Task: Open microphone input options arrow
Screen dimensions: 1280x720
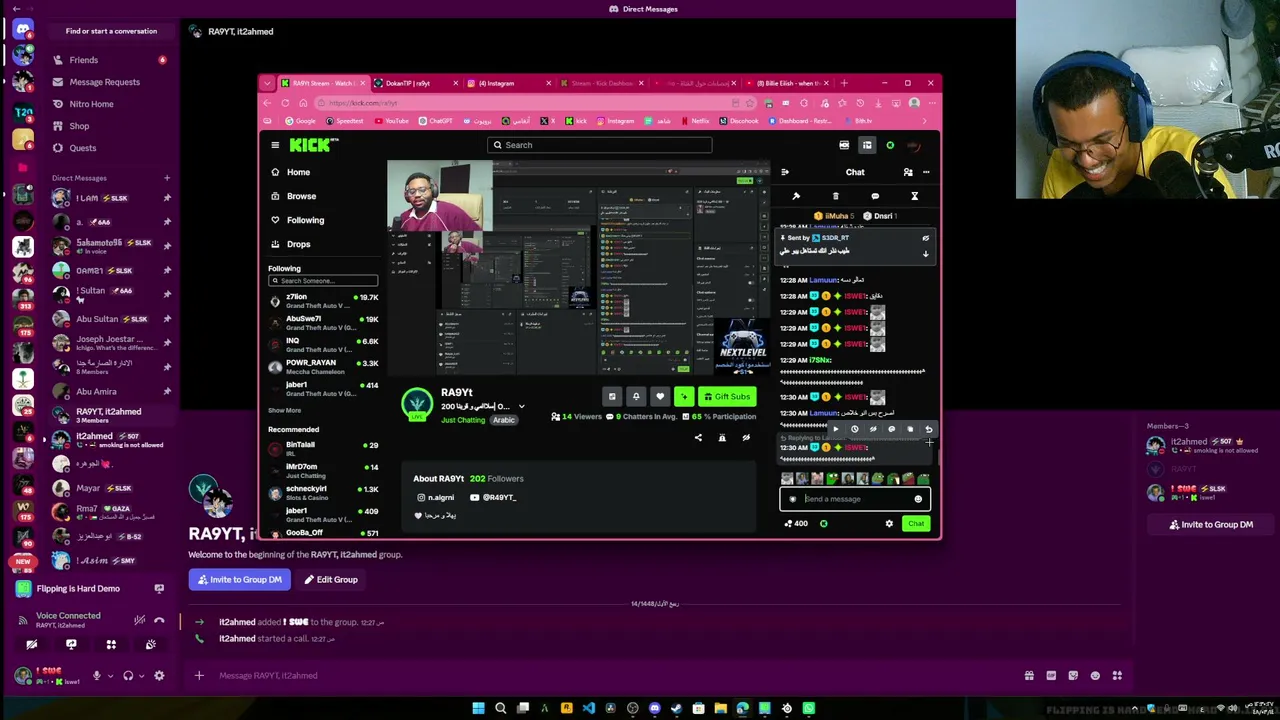Action: coord(110,676)
